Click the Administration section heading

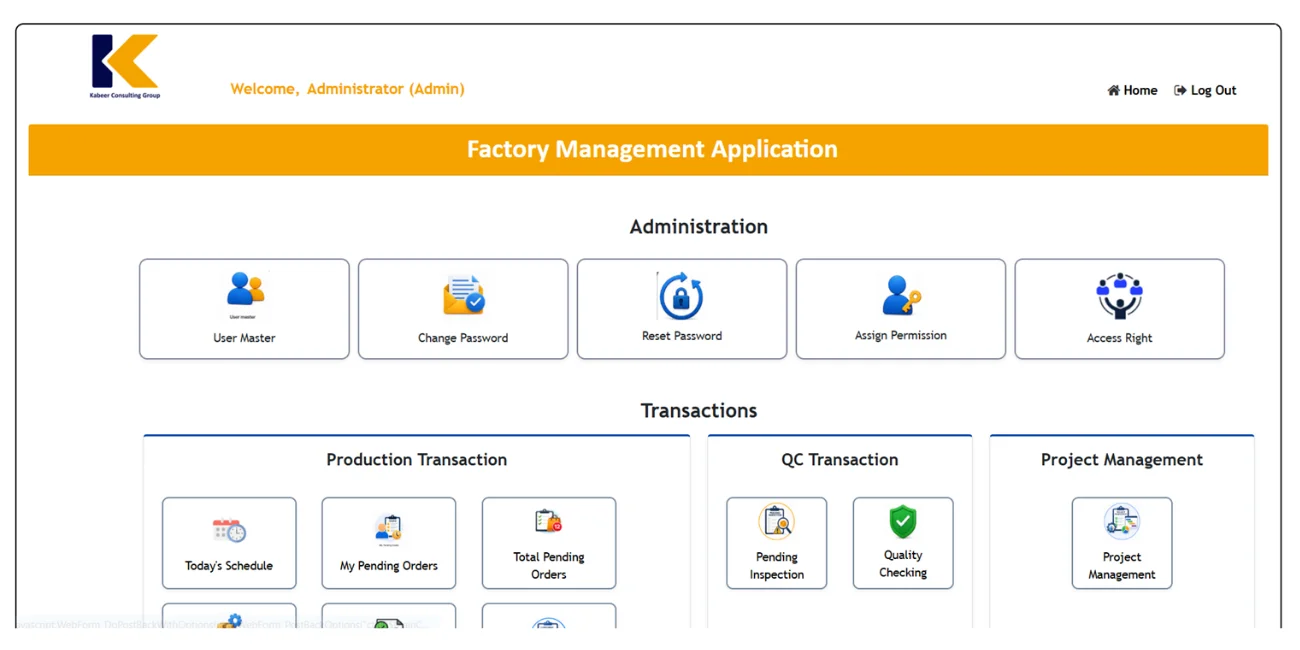699,227
